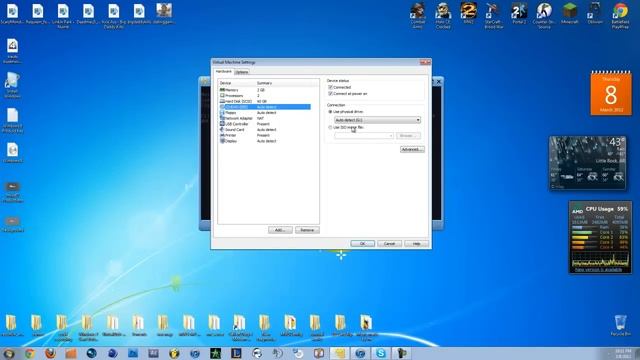Open Skype from the taskbar
The image size is (640, 360).
(x=380, y=353)
